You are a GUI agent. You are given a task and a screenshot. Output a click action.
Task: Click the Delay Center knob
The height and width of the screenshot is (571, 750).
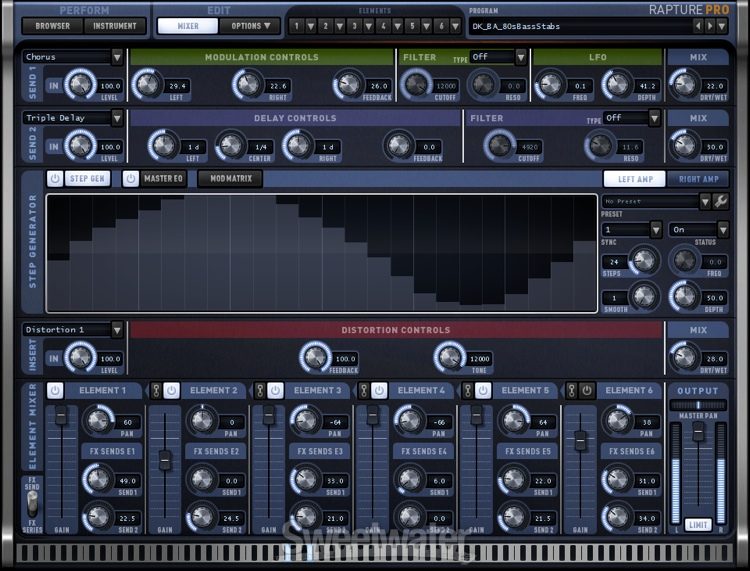coord(231,145)
